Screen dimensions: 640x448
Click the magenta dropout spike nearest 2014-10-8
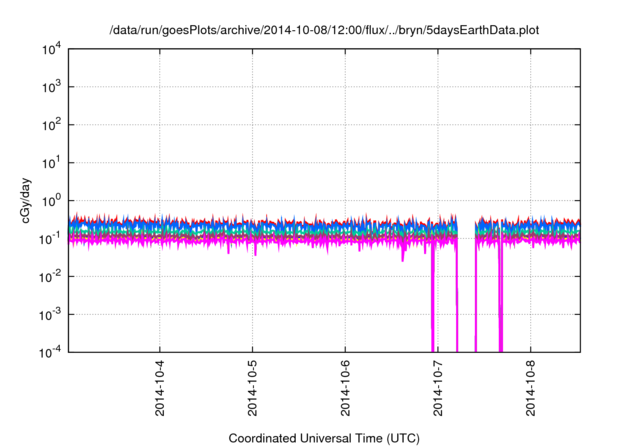(x=501, y=298)
